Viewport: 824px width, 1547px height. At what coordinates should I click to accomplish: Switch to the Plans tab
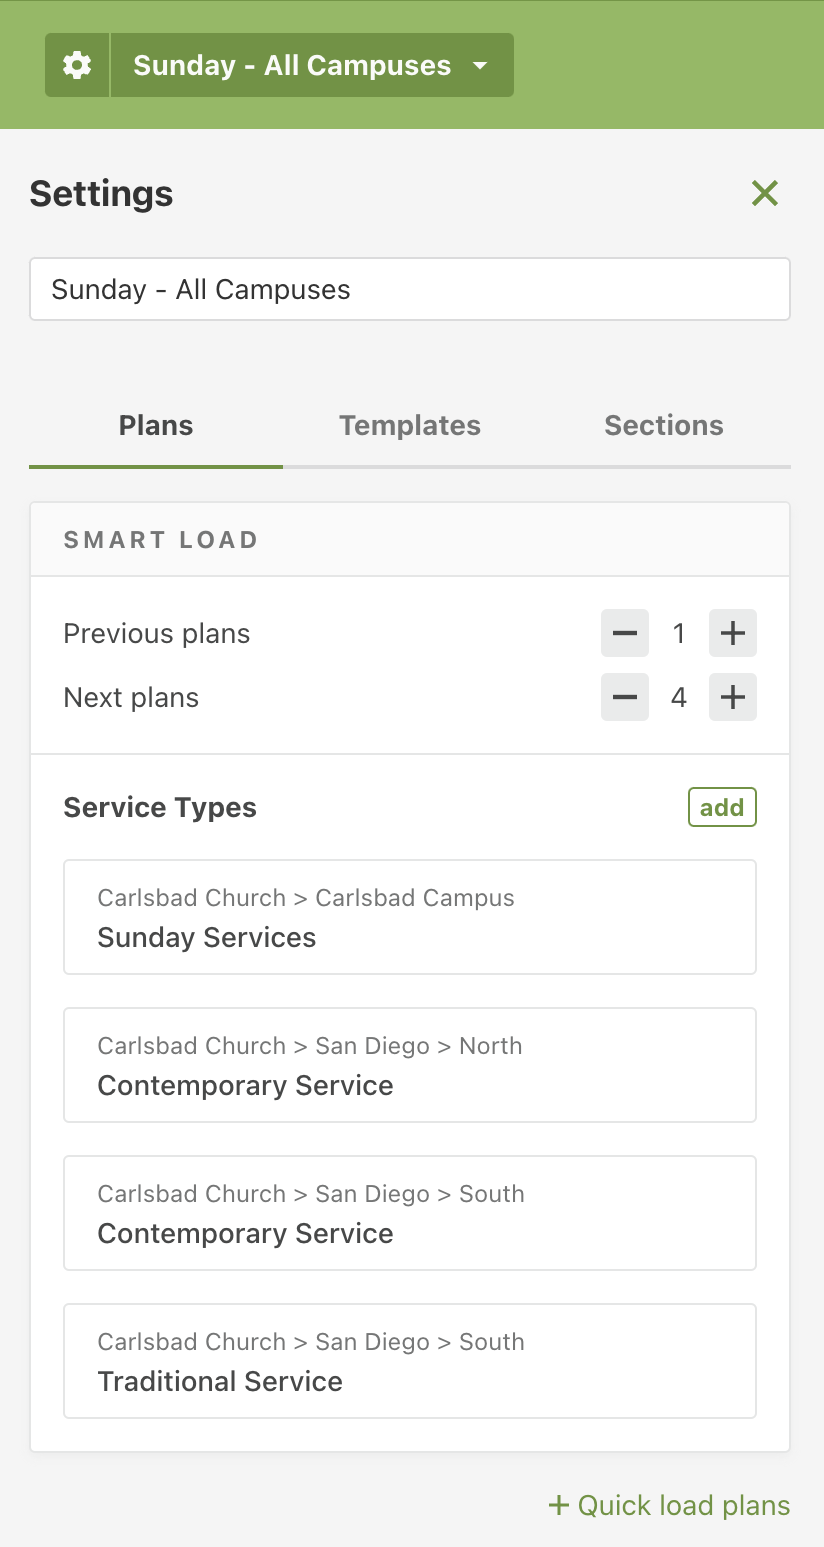(156, 425)
